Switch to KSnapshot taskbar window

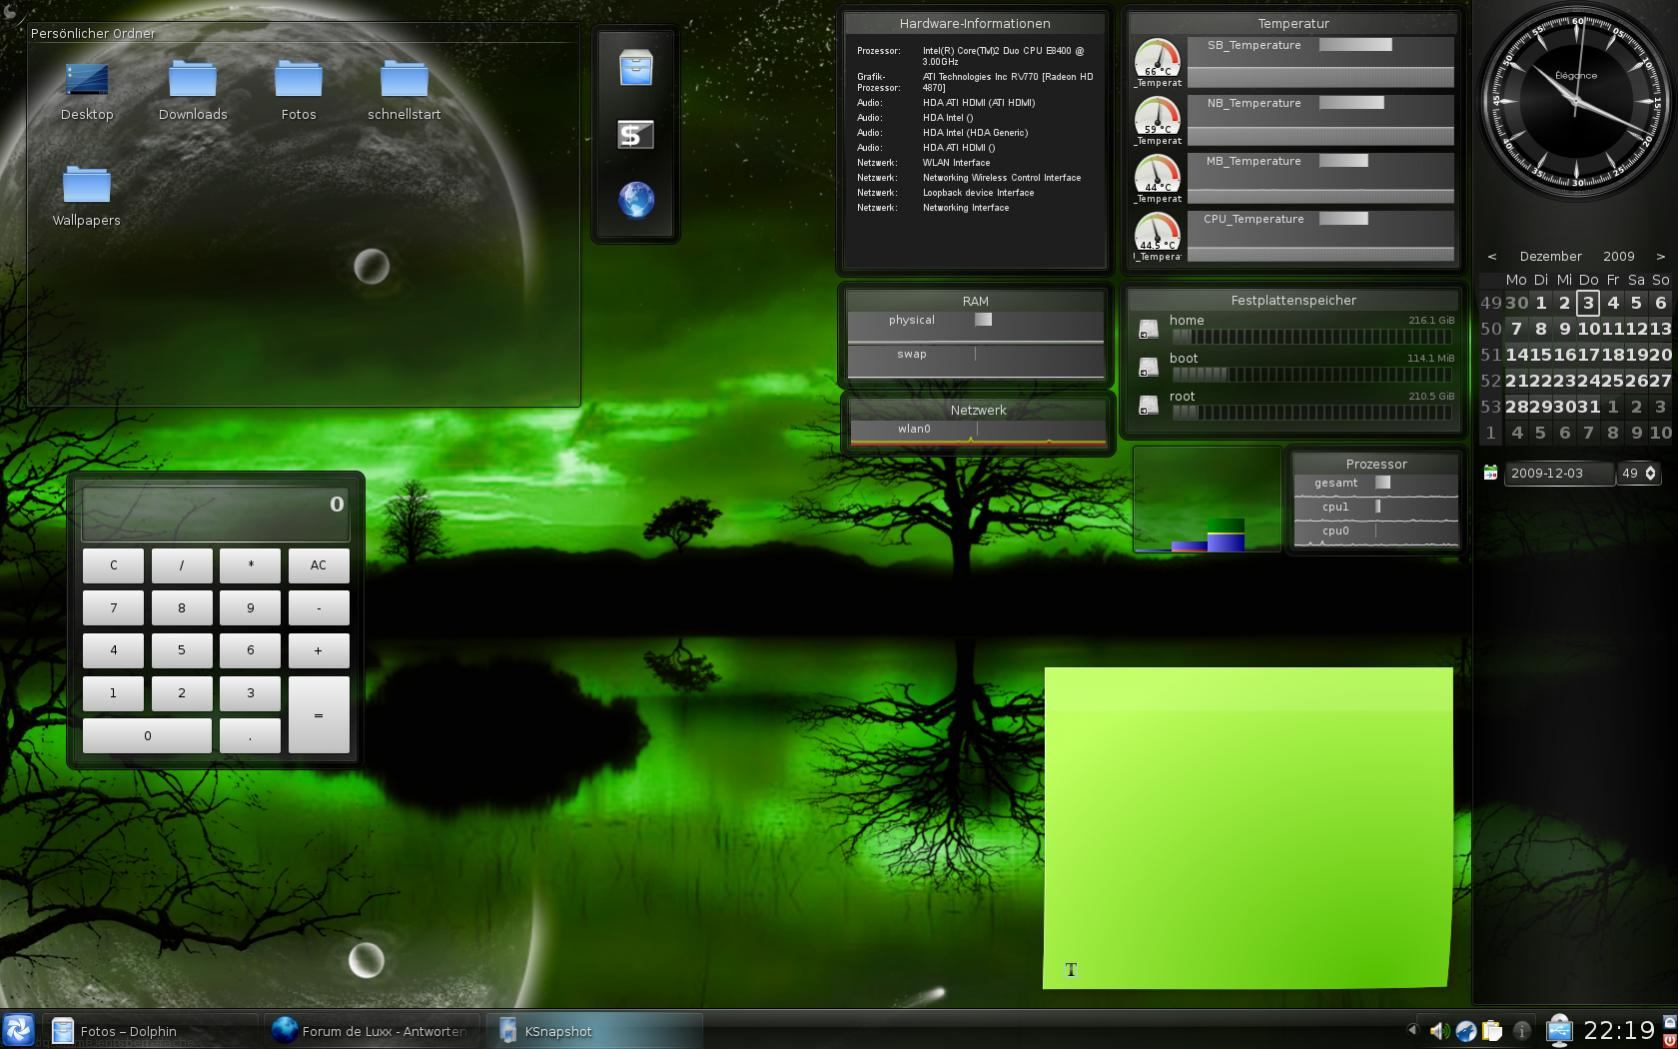pyautogui.click(x=596, y=1031)
